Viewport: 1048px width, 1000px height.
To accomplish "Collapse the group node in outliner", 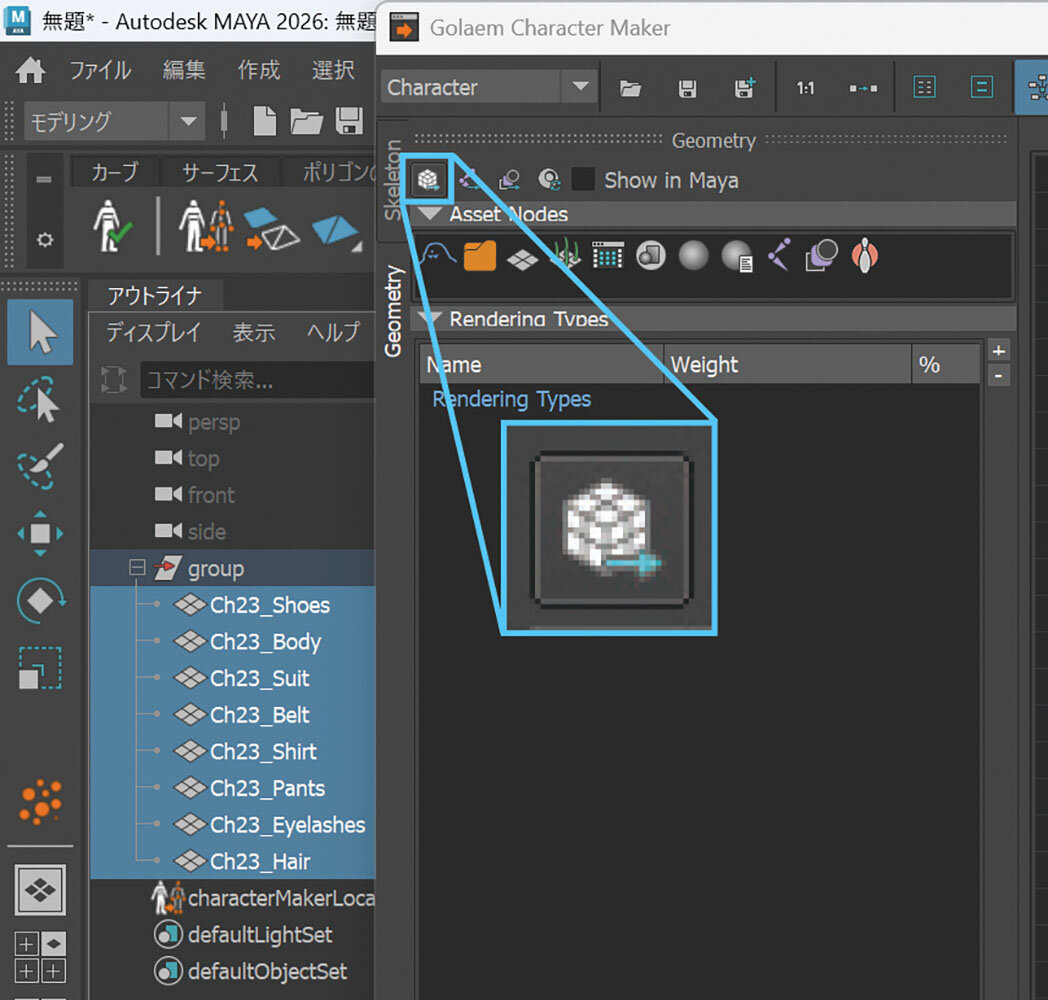I will 137,568.
